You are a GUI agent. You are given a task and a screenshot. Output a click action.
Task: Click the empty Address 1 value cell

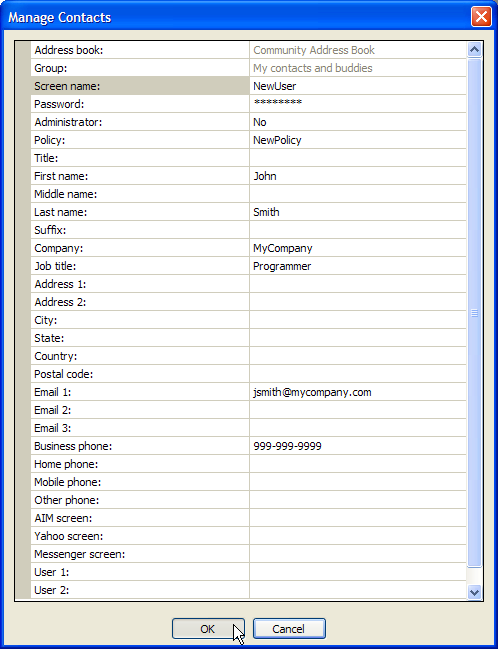(358, 284)
